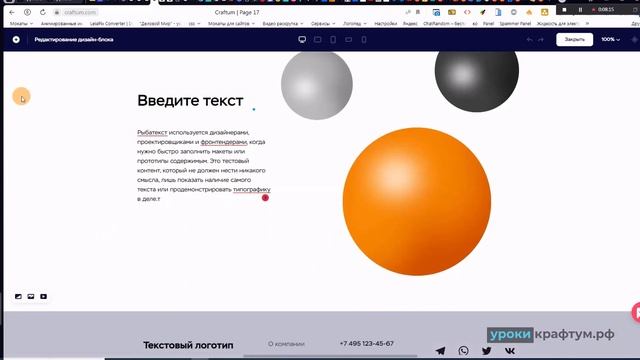Image resolution: width=640 pixels, height=360 pixels.
Task: Select the dark black sphere image
Action: (x=477, y=81)
